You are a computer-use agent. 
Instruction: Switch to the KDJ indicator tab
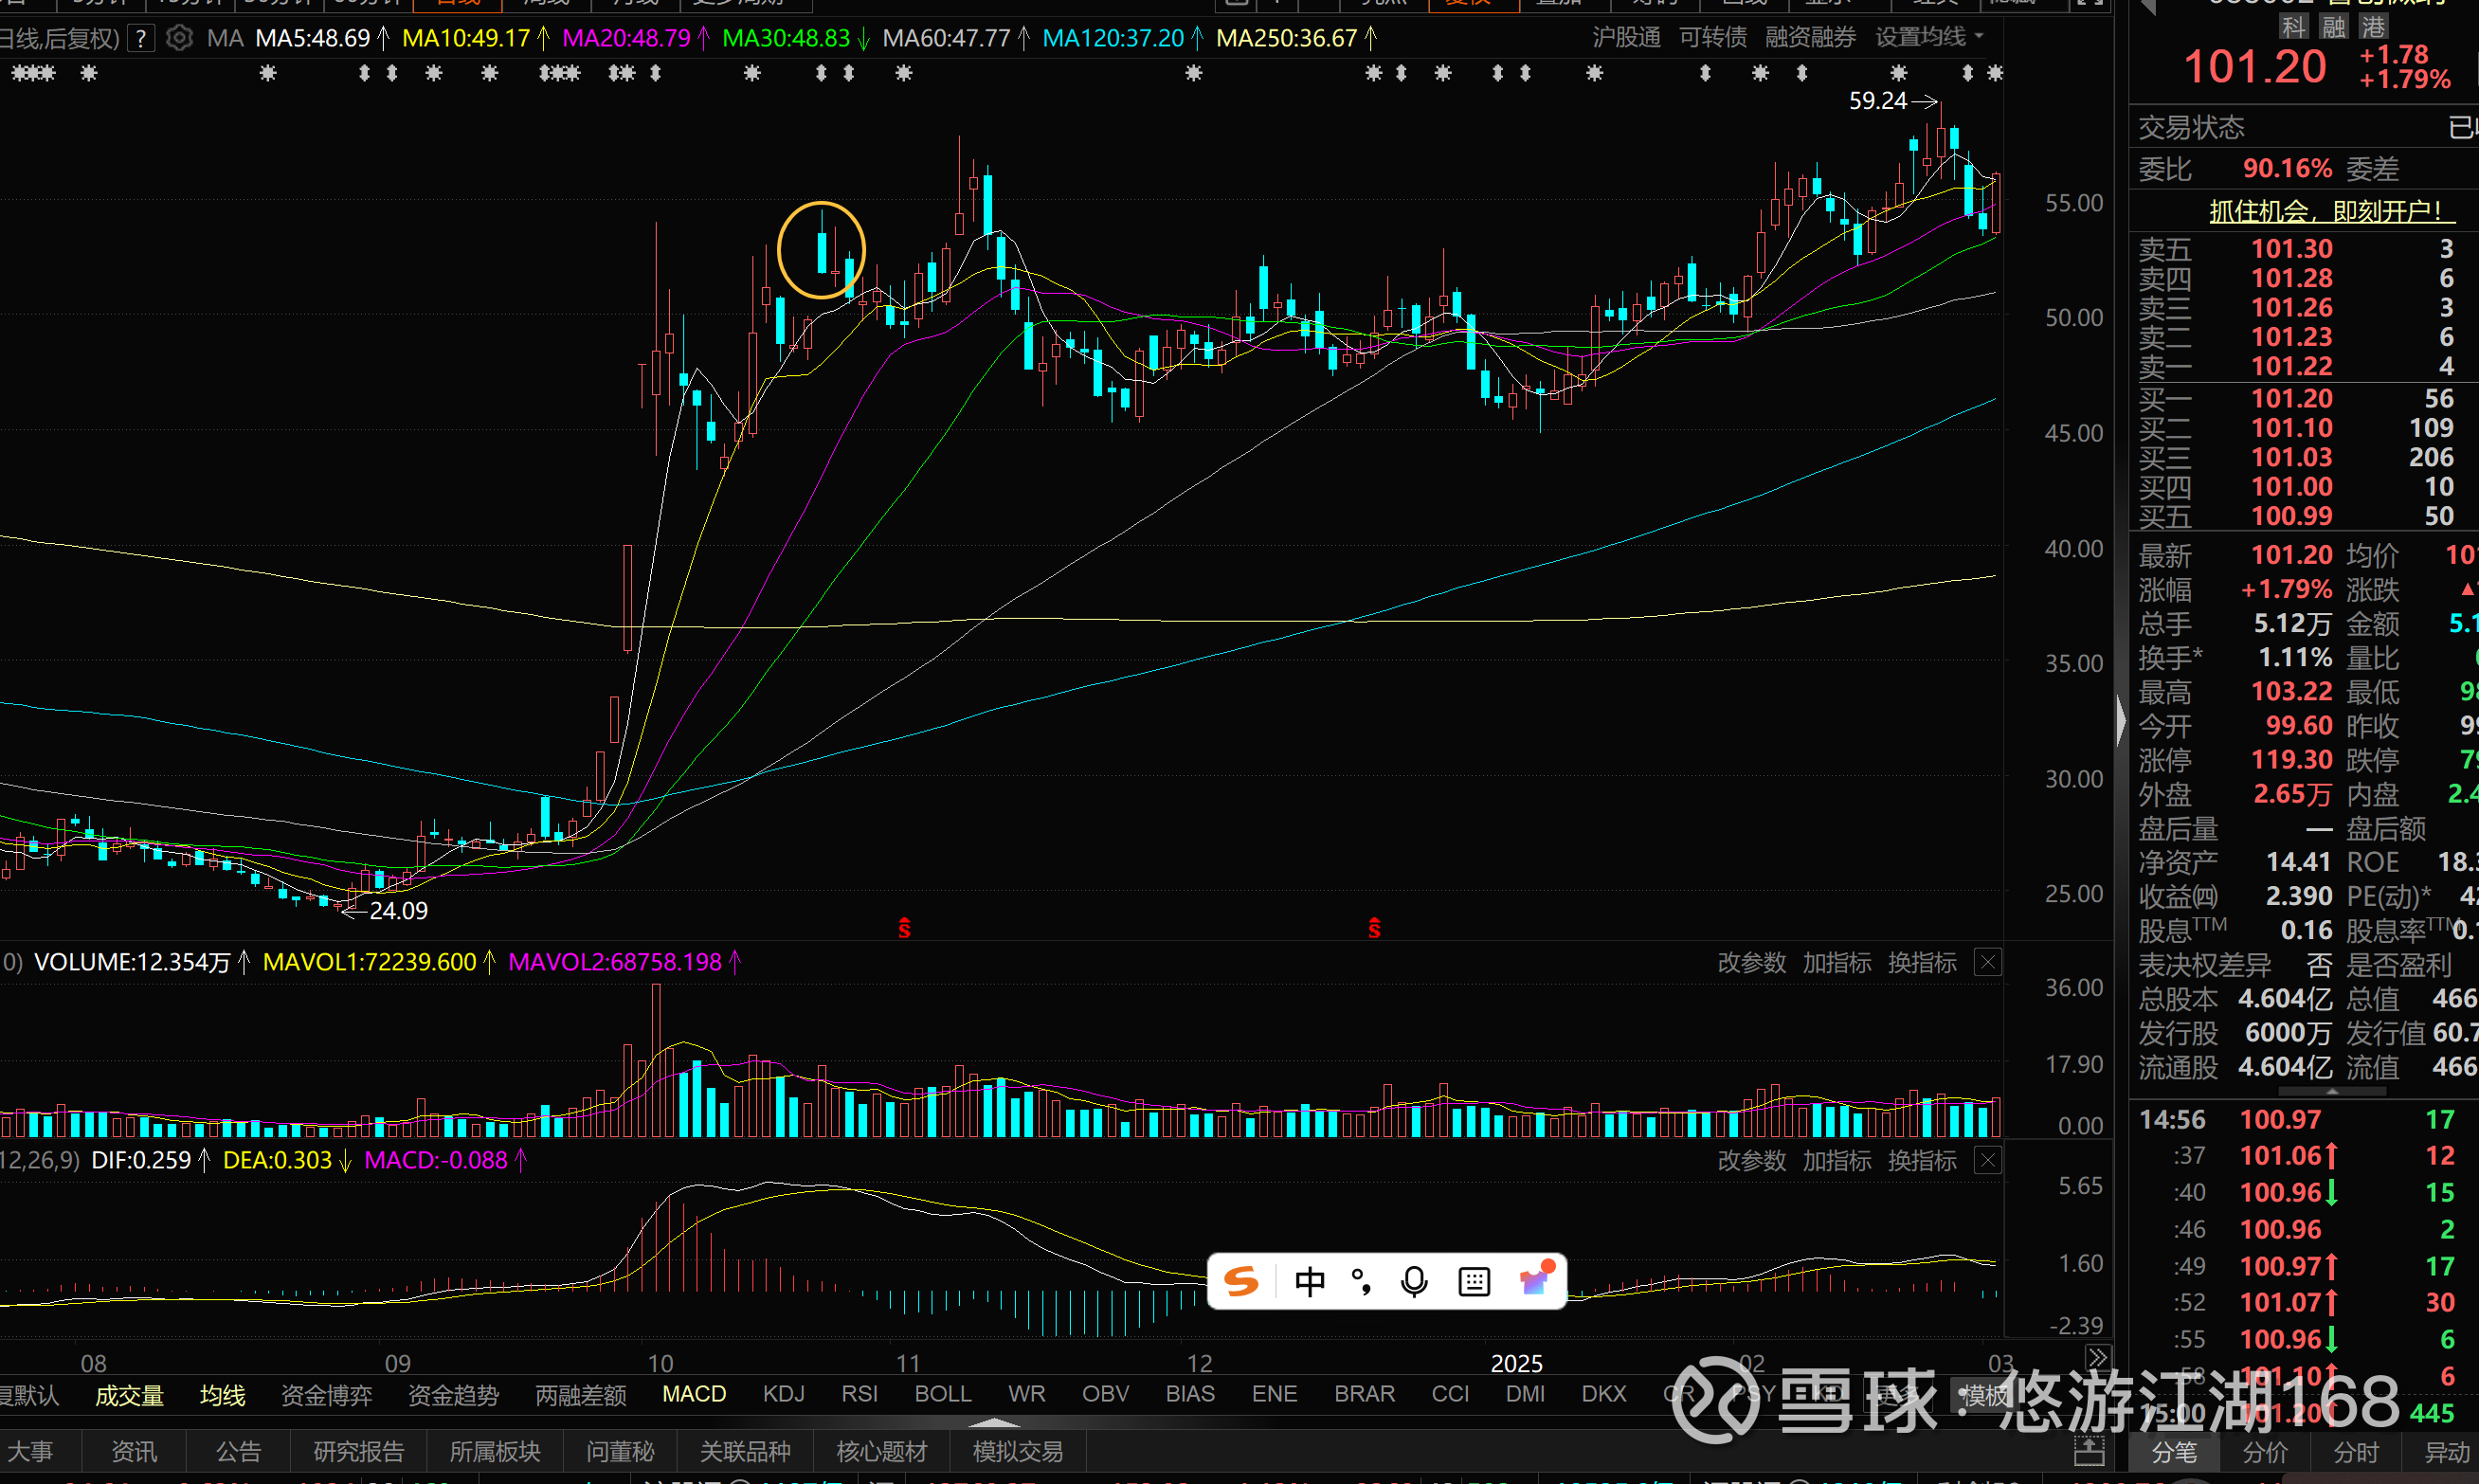[x=783, y=1394]
